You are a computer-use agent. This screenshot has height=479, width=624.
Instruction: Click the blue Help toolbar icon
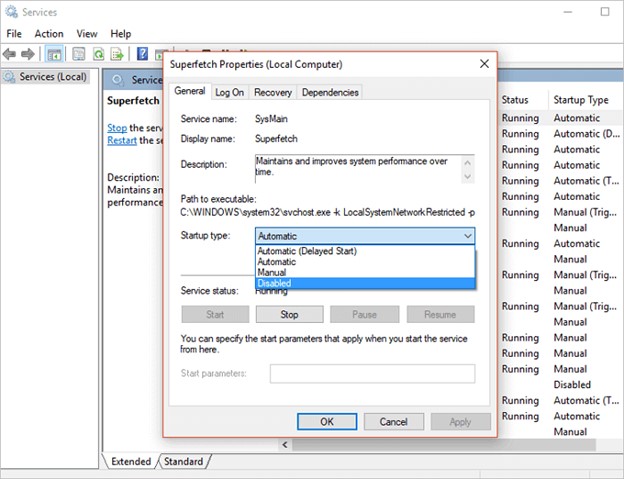[143, 54]
